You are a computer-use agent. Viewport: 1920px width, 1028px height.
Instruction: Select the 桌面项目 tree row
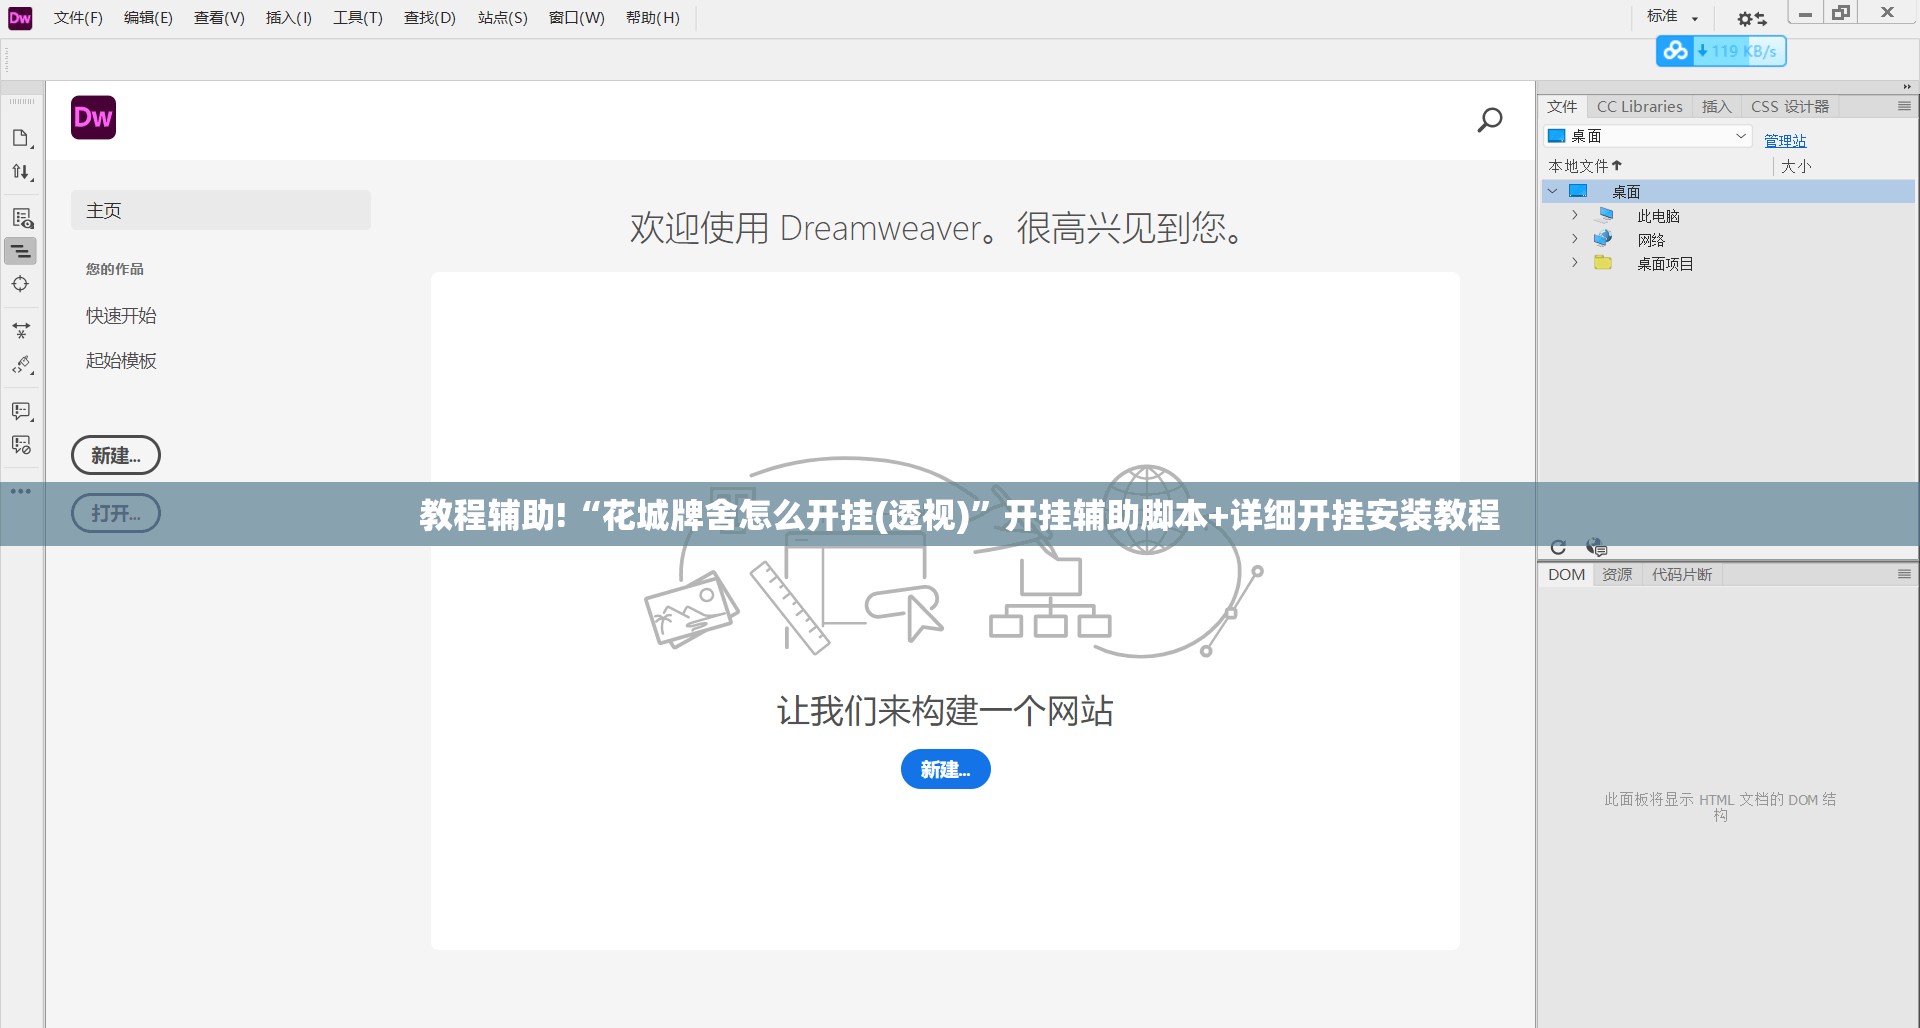pos(1728,263)
